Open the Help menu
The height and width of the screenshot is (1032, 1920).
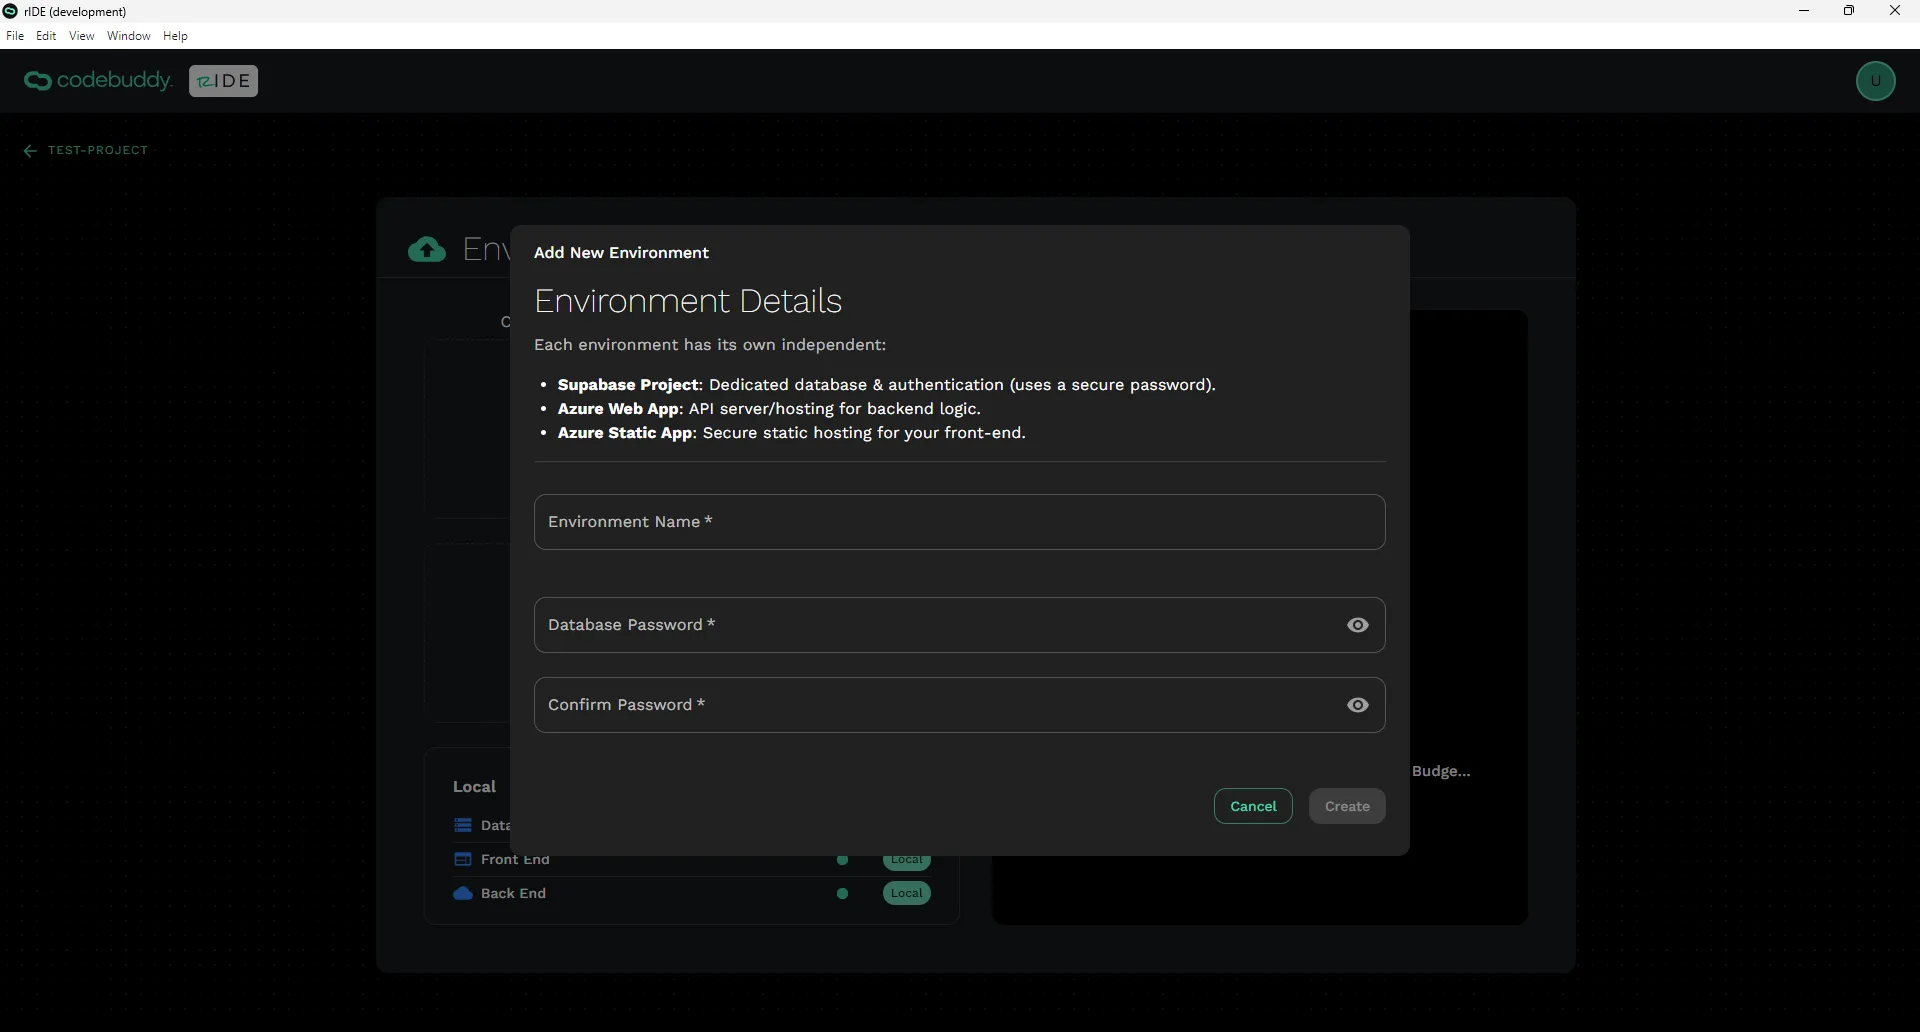[175, 36]
